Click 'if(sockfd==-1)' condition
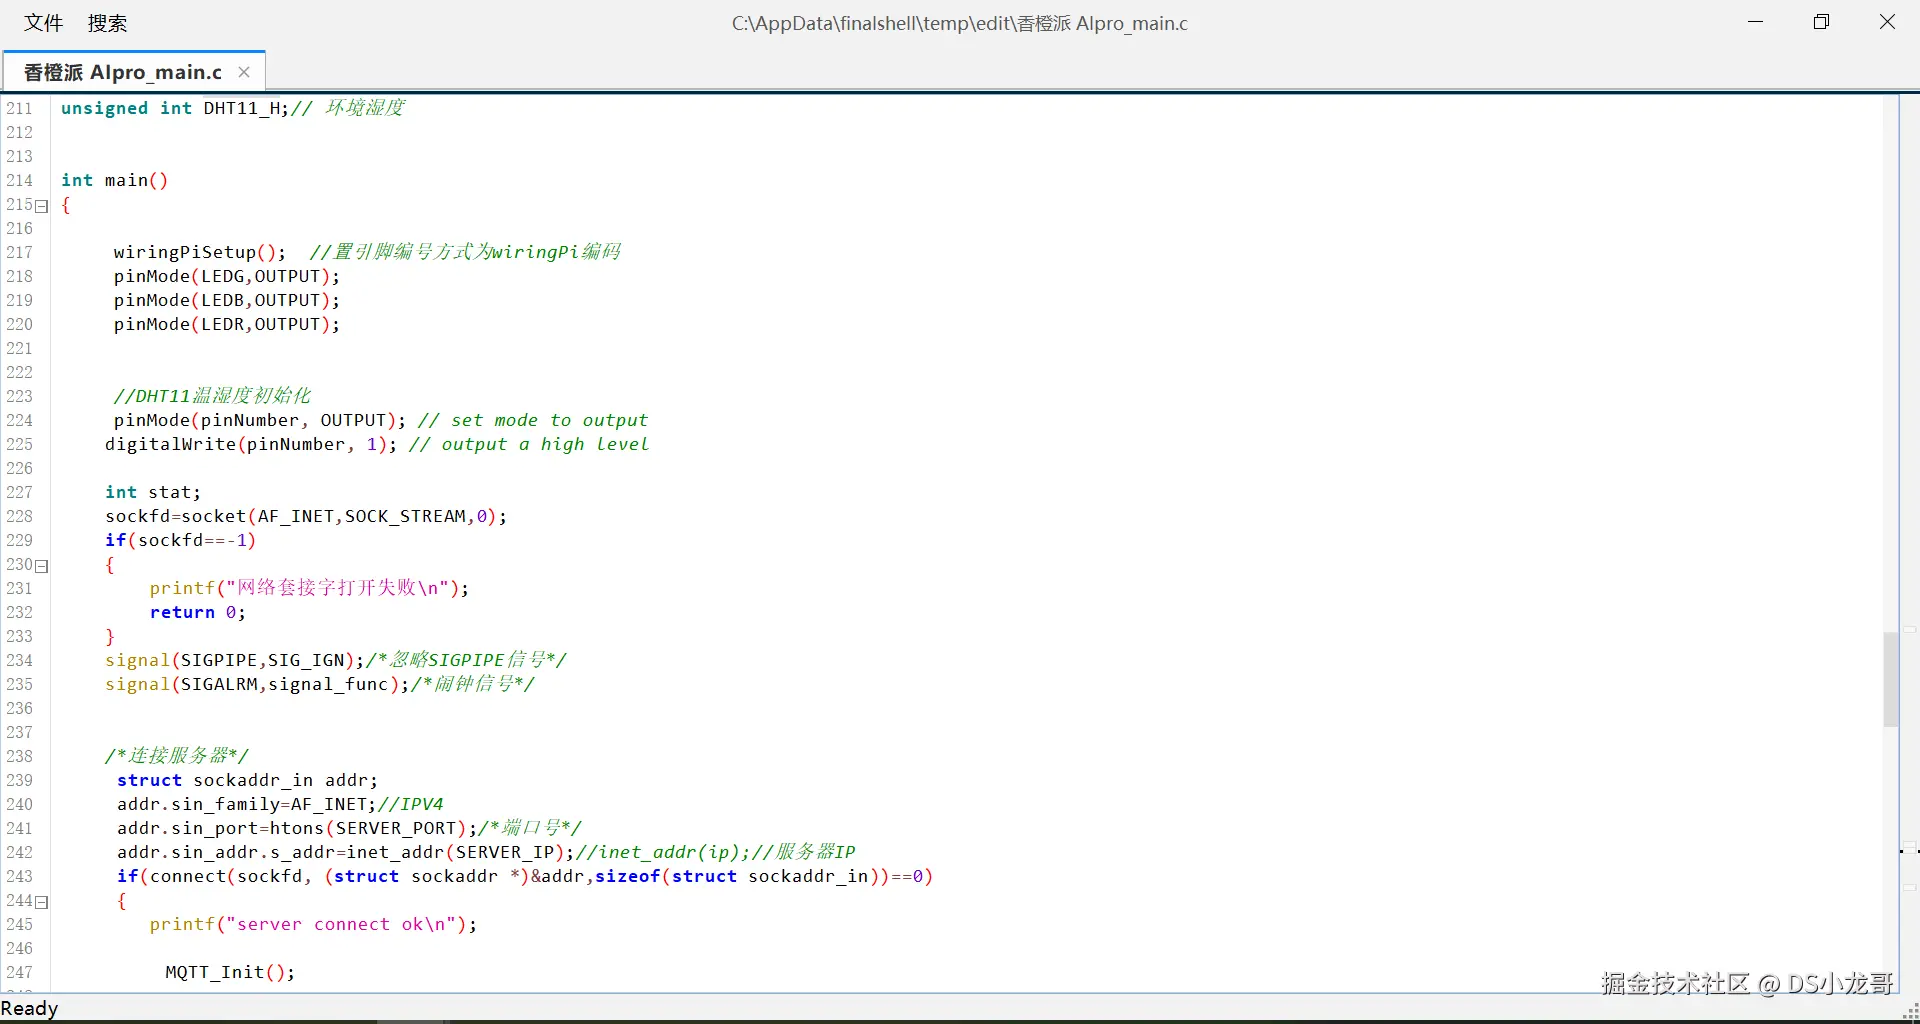This screenshot has width=1920, height=1024. coord(181,540)
